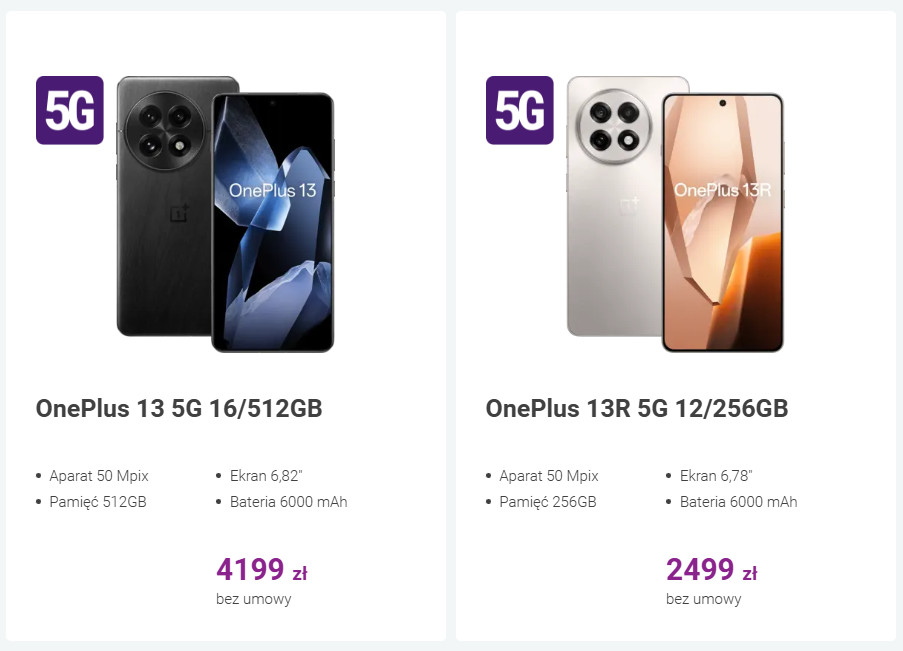Click the 4199 zł price
This screenshot has height=651, width=903.
(x=261, y=570)
